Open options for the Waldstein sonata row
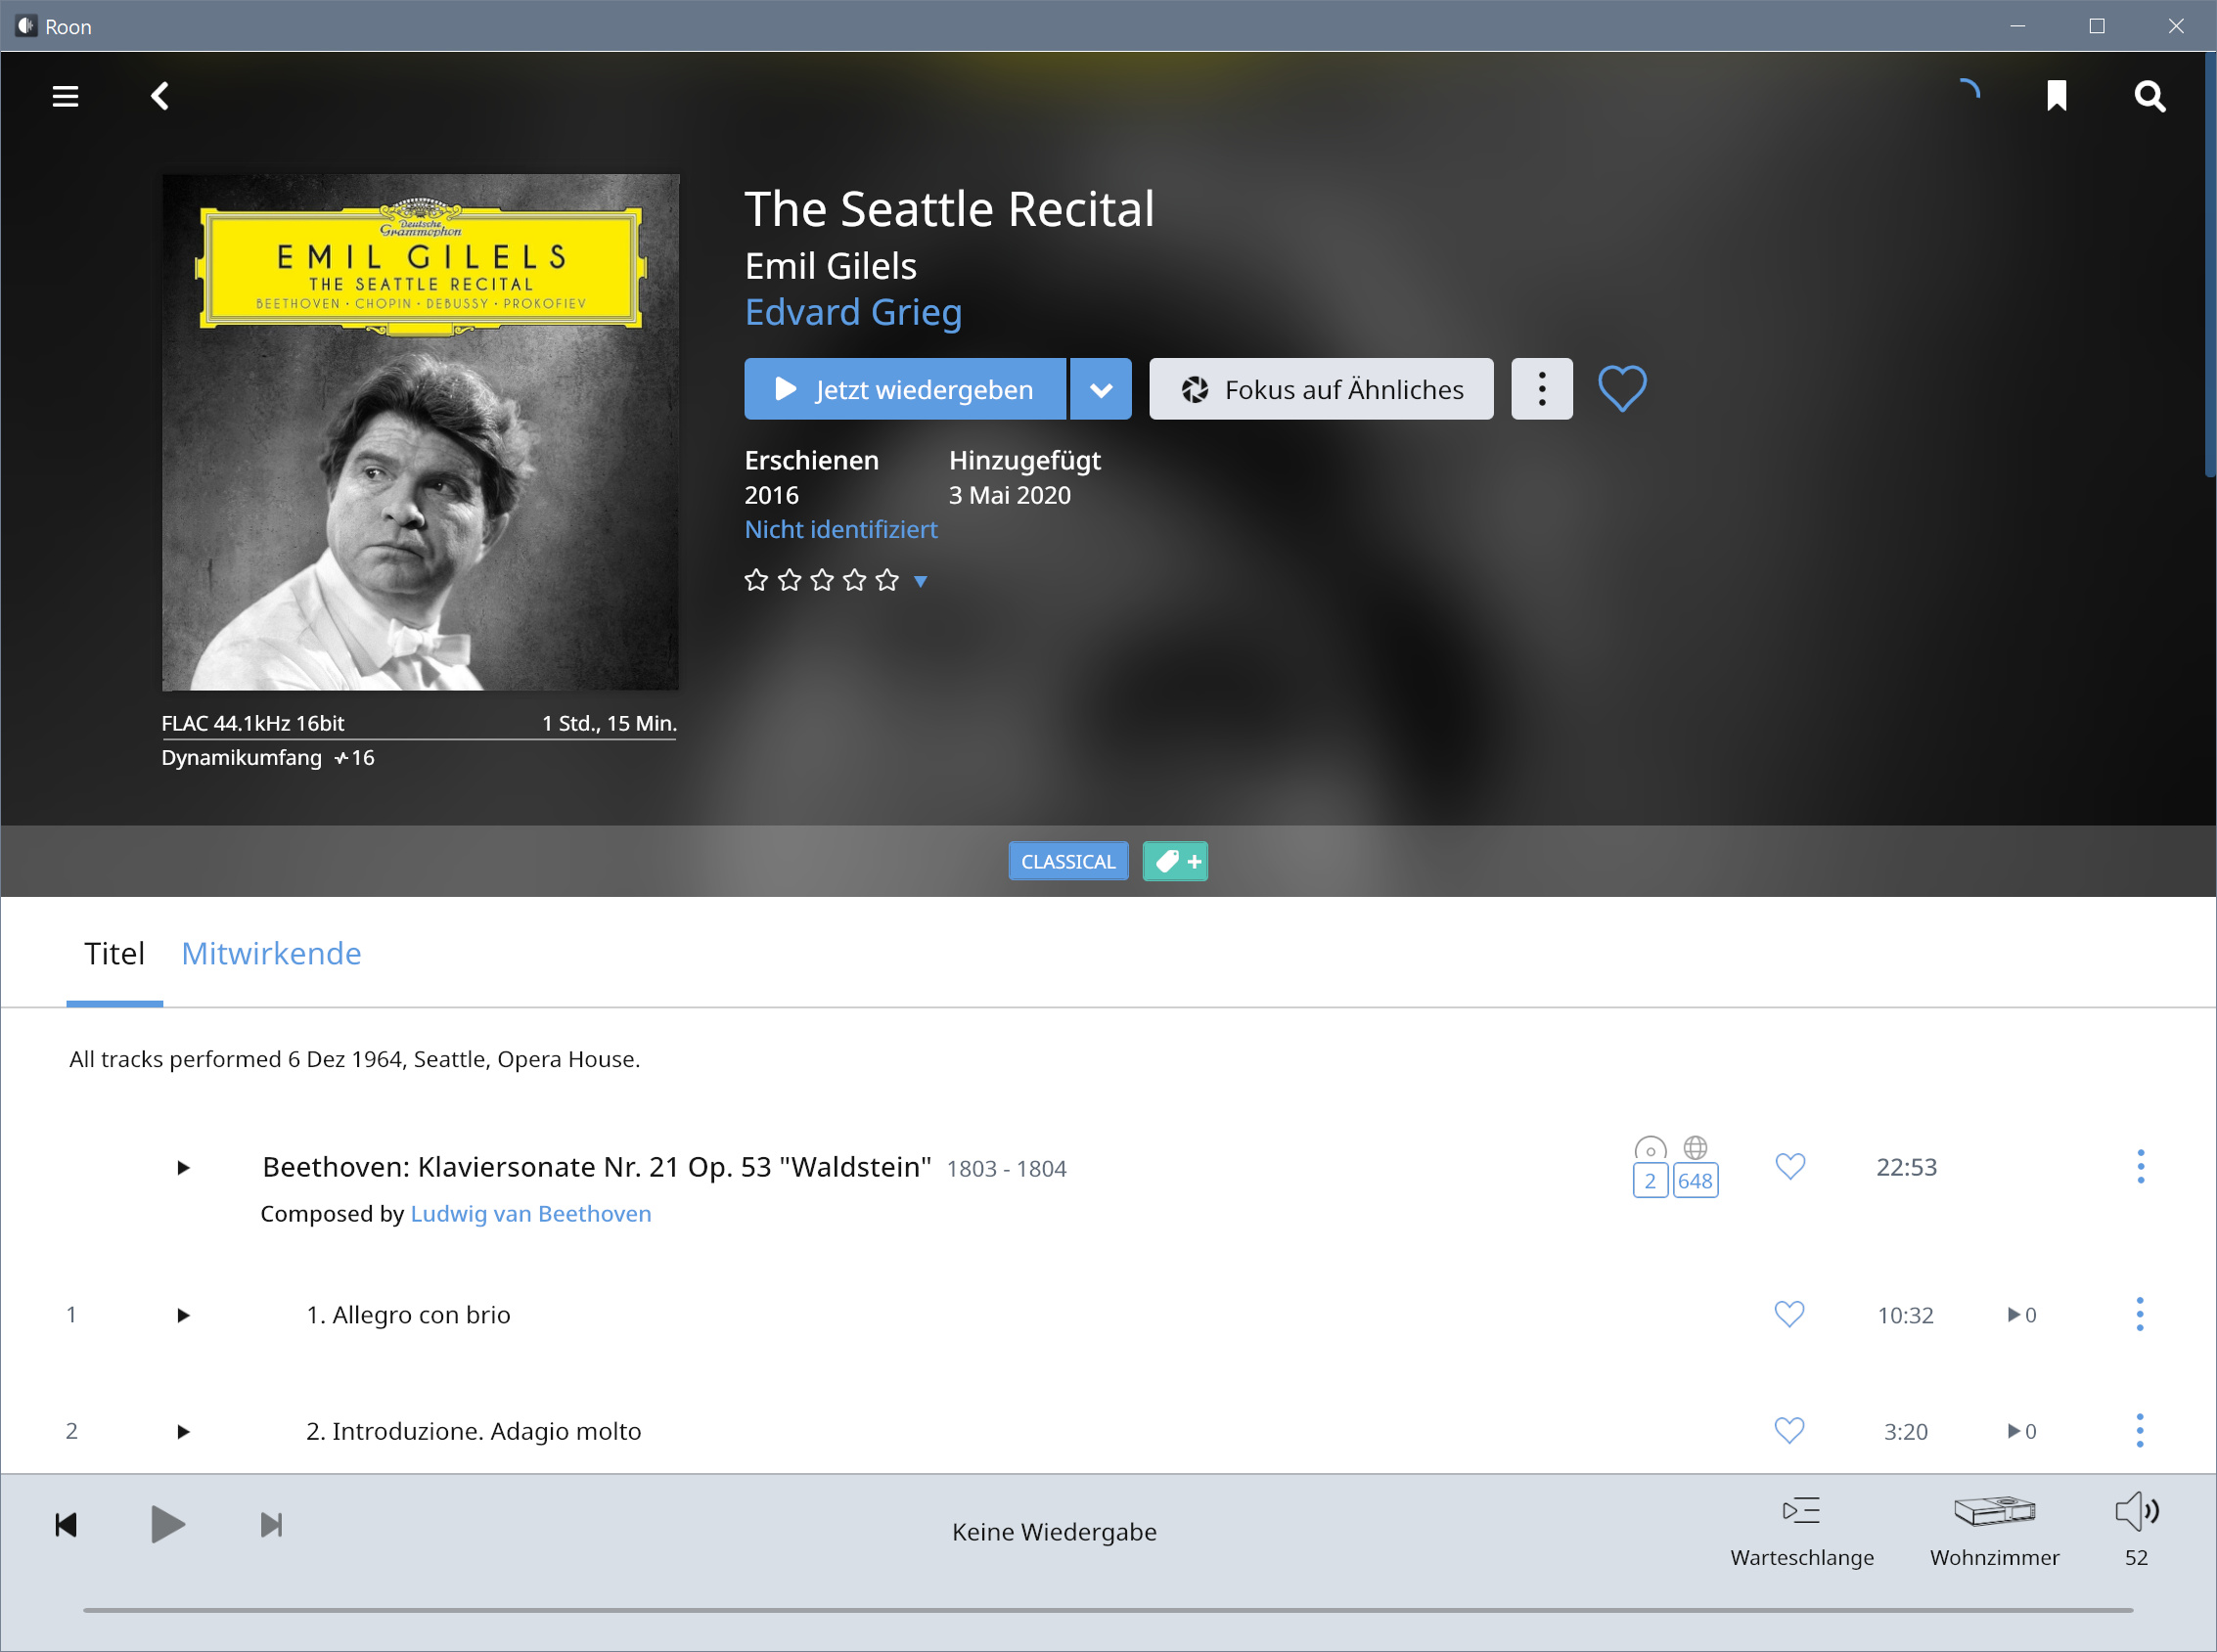The width and height of the screenshot is (2217, 1652). (2140, 1167)
